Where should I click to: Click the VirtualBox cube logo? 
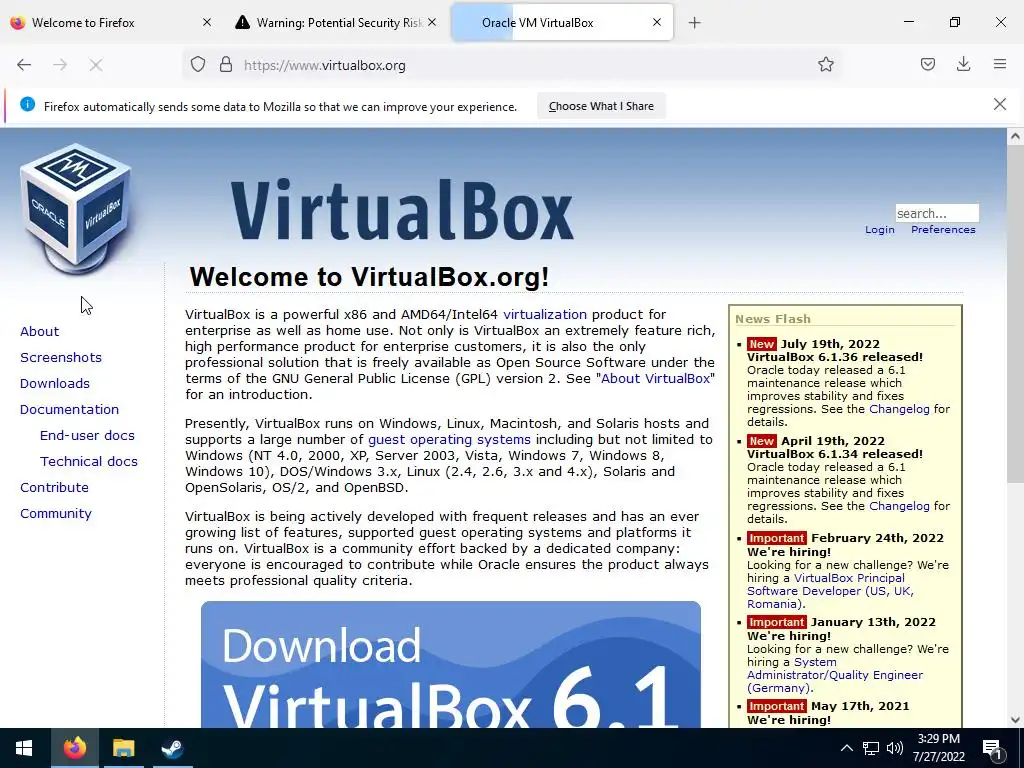76,208
